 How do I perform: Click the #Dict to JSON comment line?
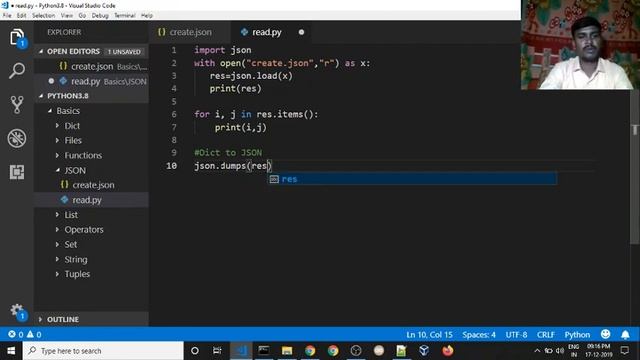(x=228, y=153)
